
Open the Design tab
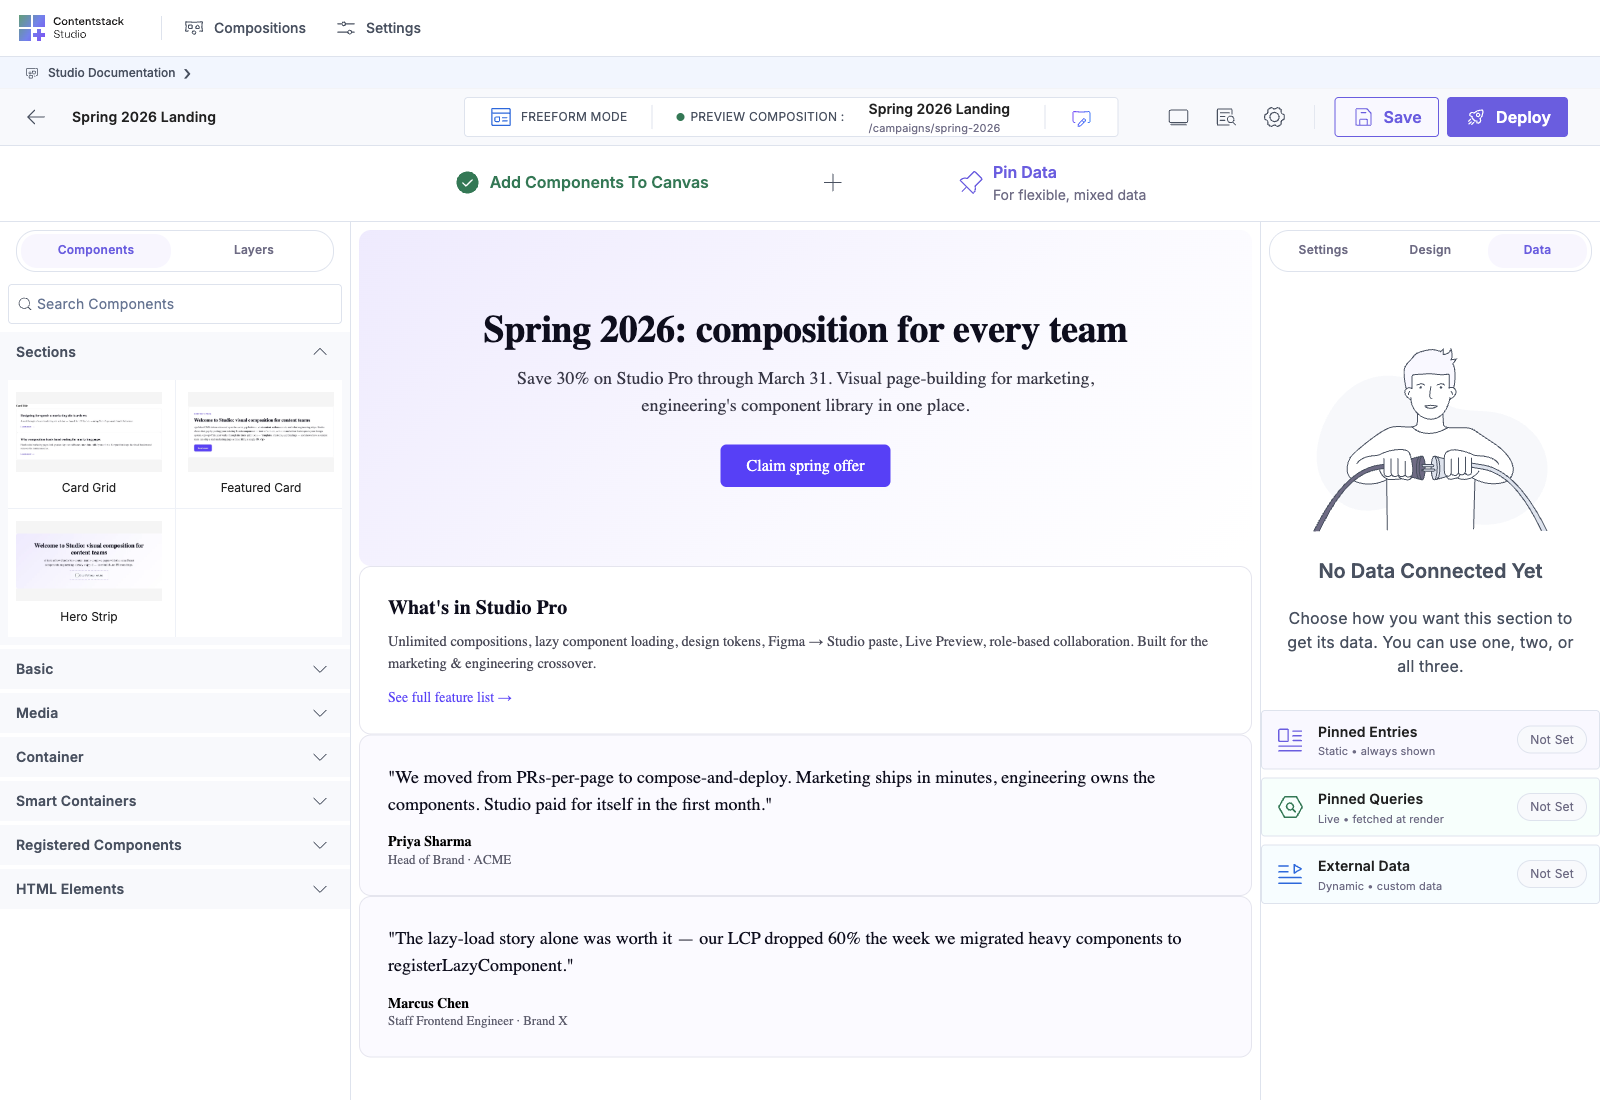click(x=1430, y=250)
